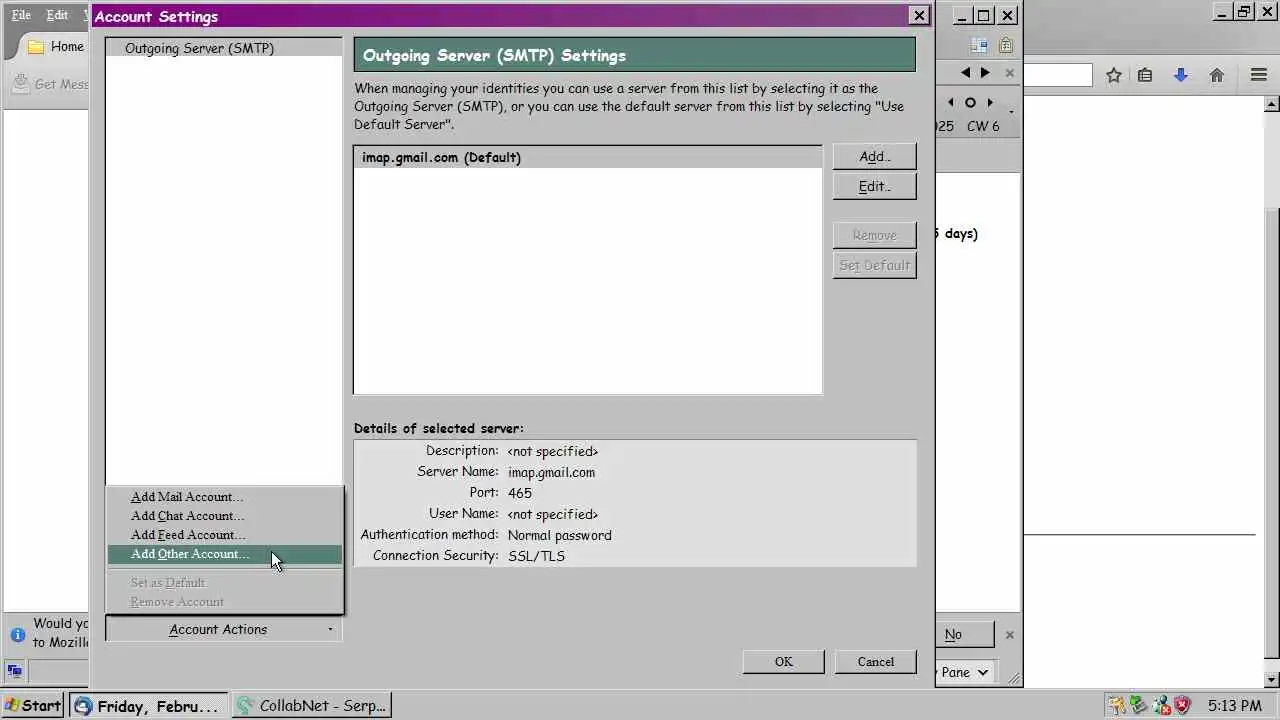Image resolution: width=1280 pixels, height=720 pixels.
Task: Click the 5:13 PM taskbar clock
Action: point(1234,706)
